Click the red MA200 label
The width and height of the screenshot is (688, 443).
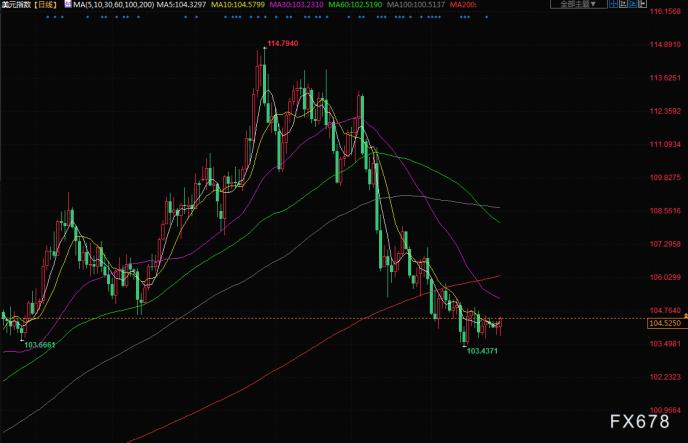(463, 5)
